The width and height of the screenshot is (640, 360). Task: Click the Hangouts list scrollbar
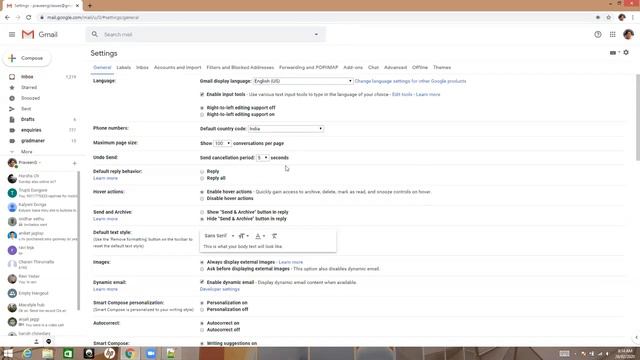78,241
